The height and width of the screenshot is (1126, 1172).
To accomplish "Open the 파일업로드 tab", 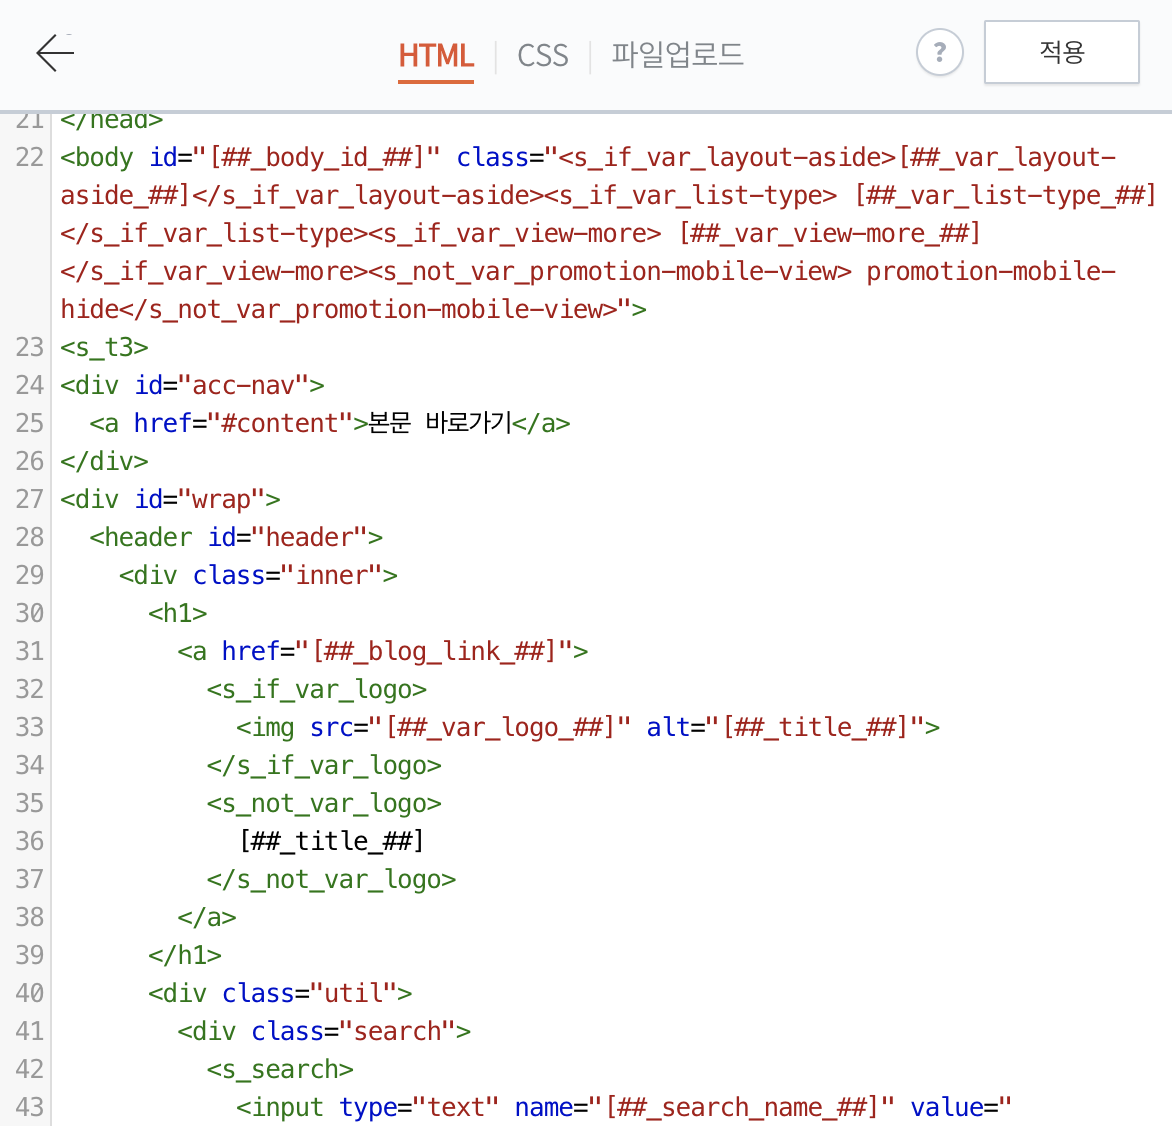I will tap(677, 55).
